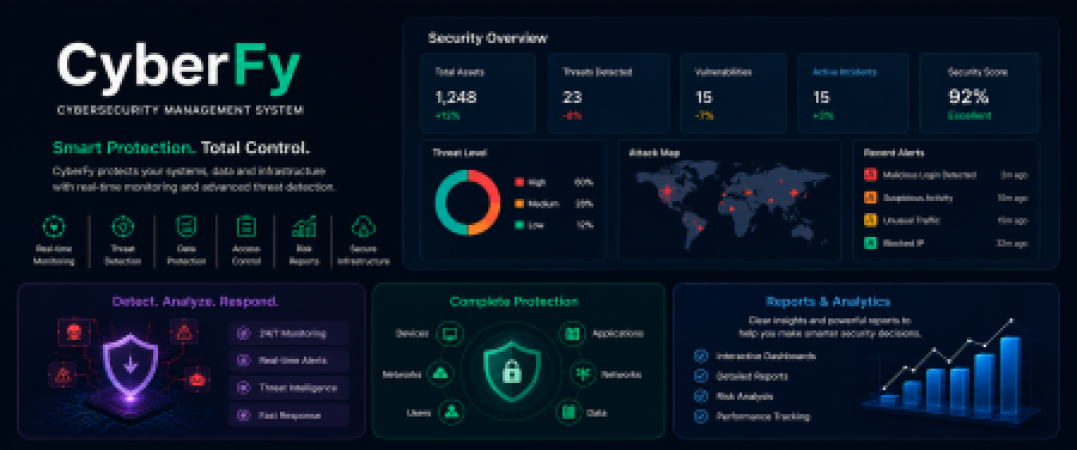
Task: Select the Data Protection icon
Action: click(x=186, y=227)
